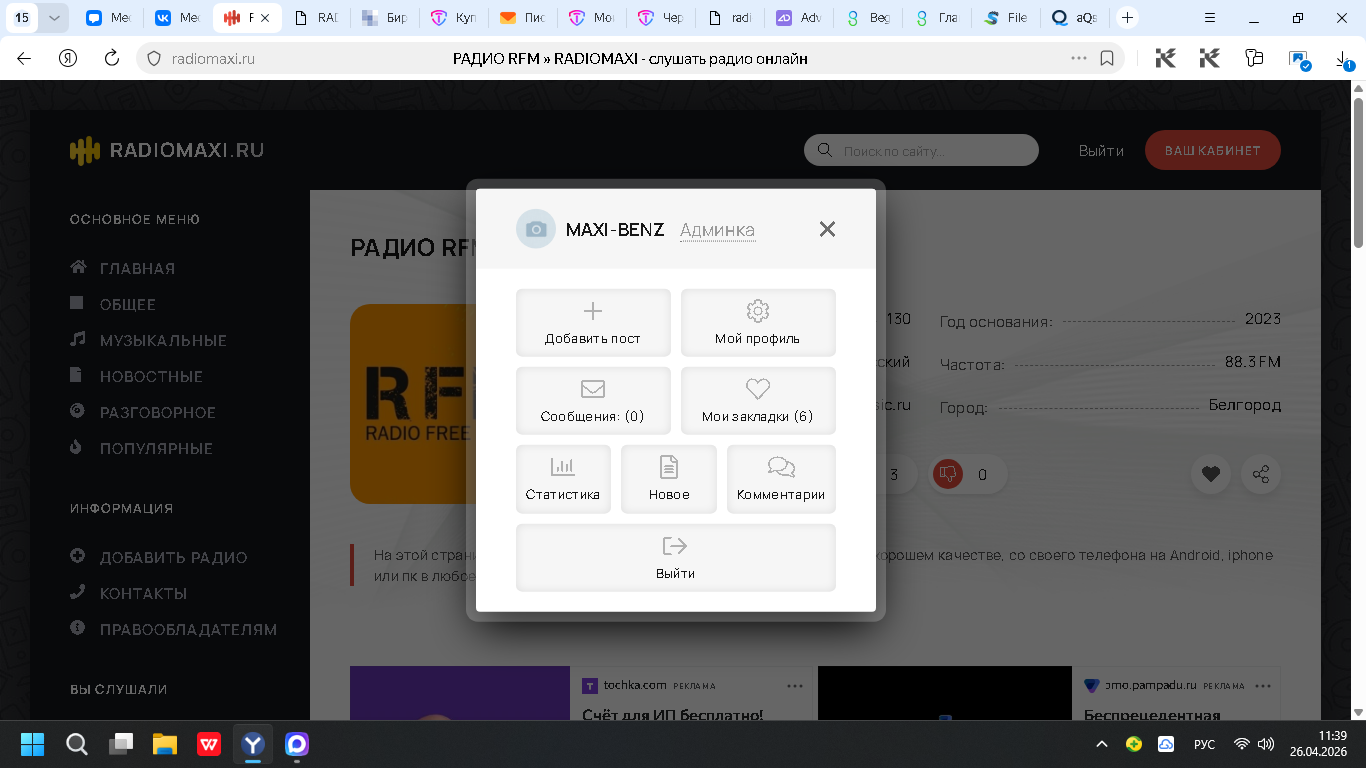
Task: Open the Популярные category
Action: pyautogui.click(x=156, y=448)
